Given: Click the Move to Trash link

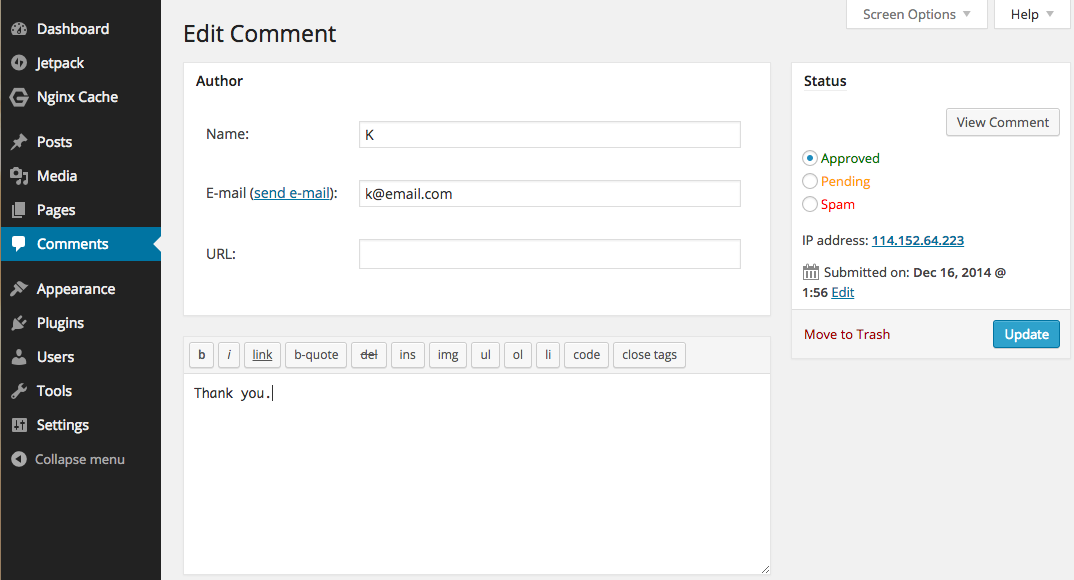Looking at the screenshot, I should [x=846, y=334].
